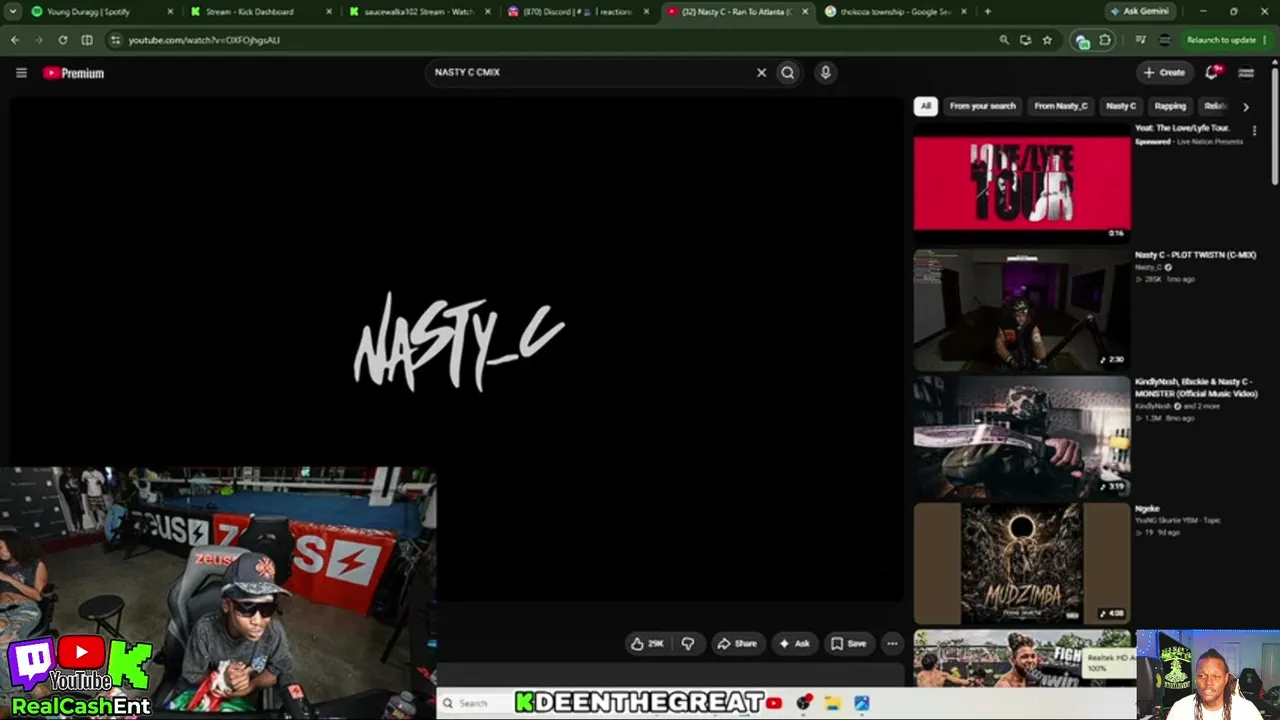
Task: Open more actions ellipsis under the video
Action: coord(892,644)
